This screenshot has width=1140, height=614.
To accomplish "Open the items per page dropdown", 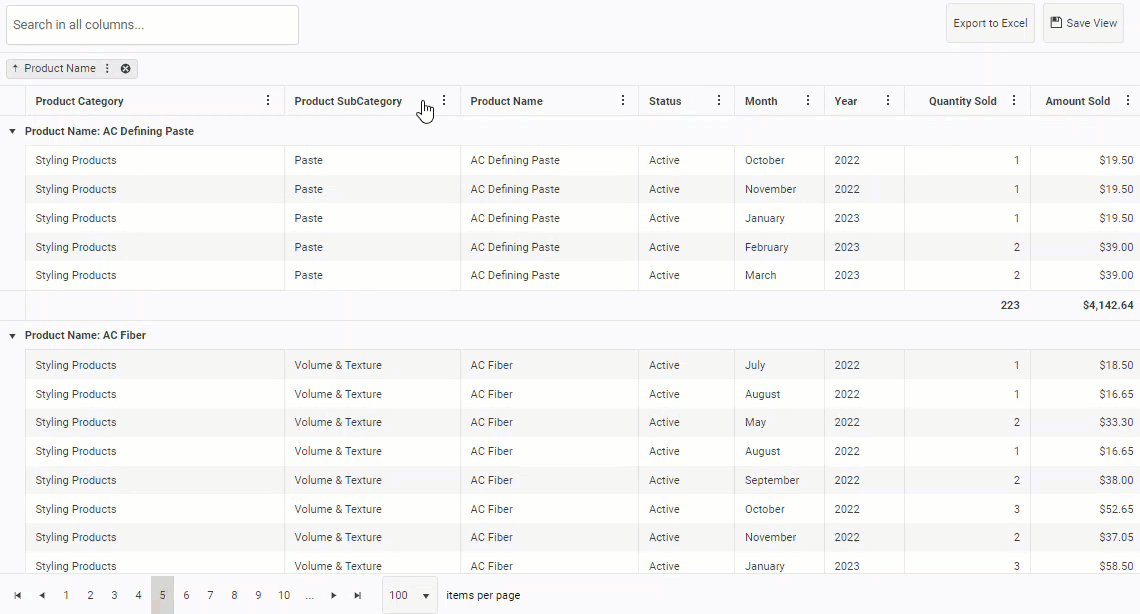I will [x=410, y=595].
